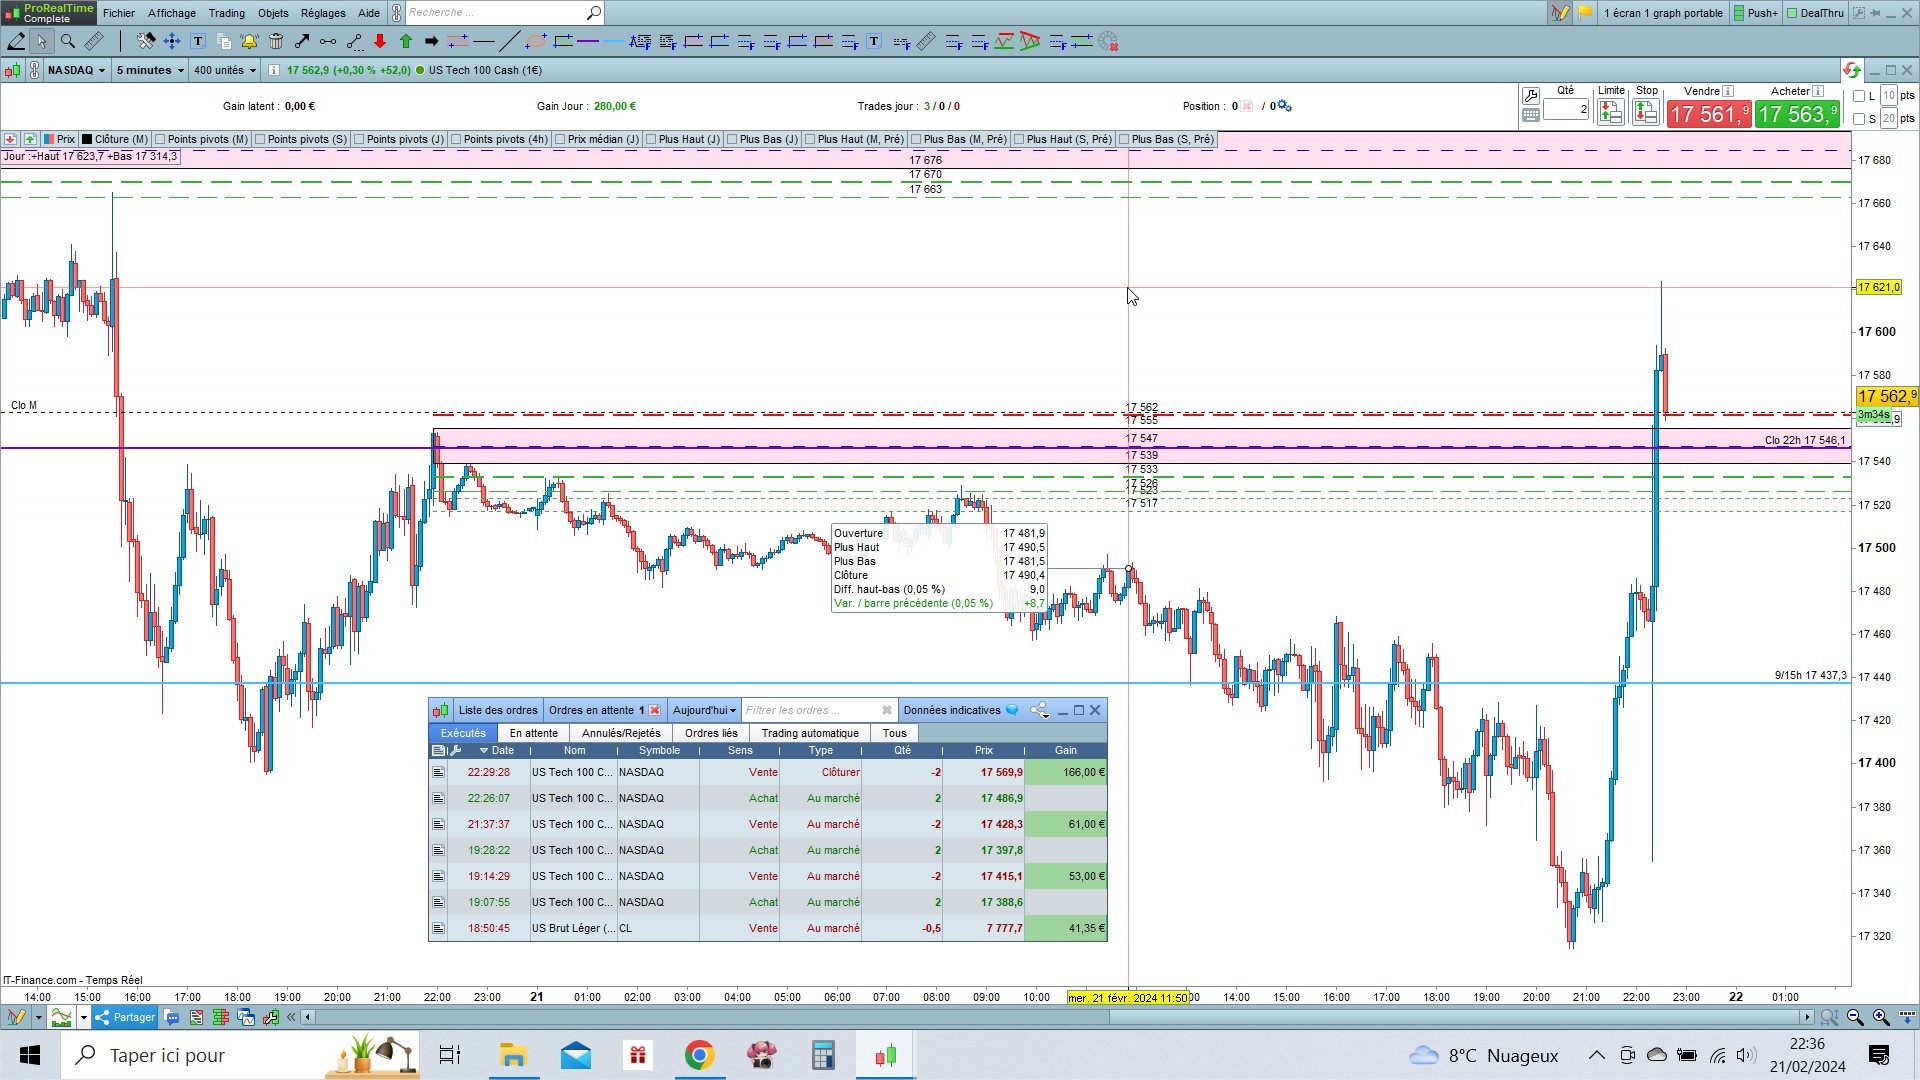Select the pencil drawing tool
The height and width of the screenshot is (1080, 1920).
click(x=16, y=41)
